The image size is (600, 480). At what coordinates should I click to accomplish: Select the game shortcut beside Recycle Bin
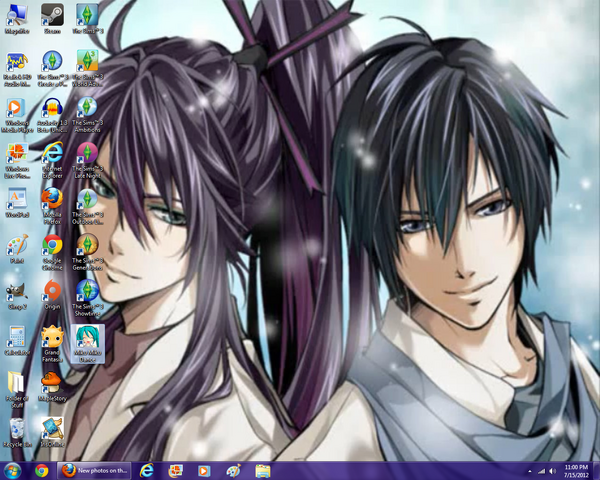[x=52, y=433]
